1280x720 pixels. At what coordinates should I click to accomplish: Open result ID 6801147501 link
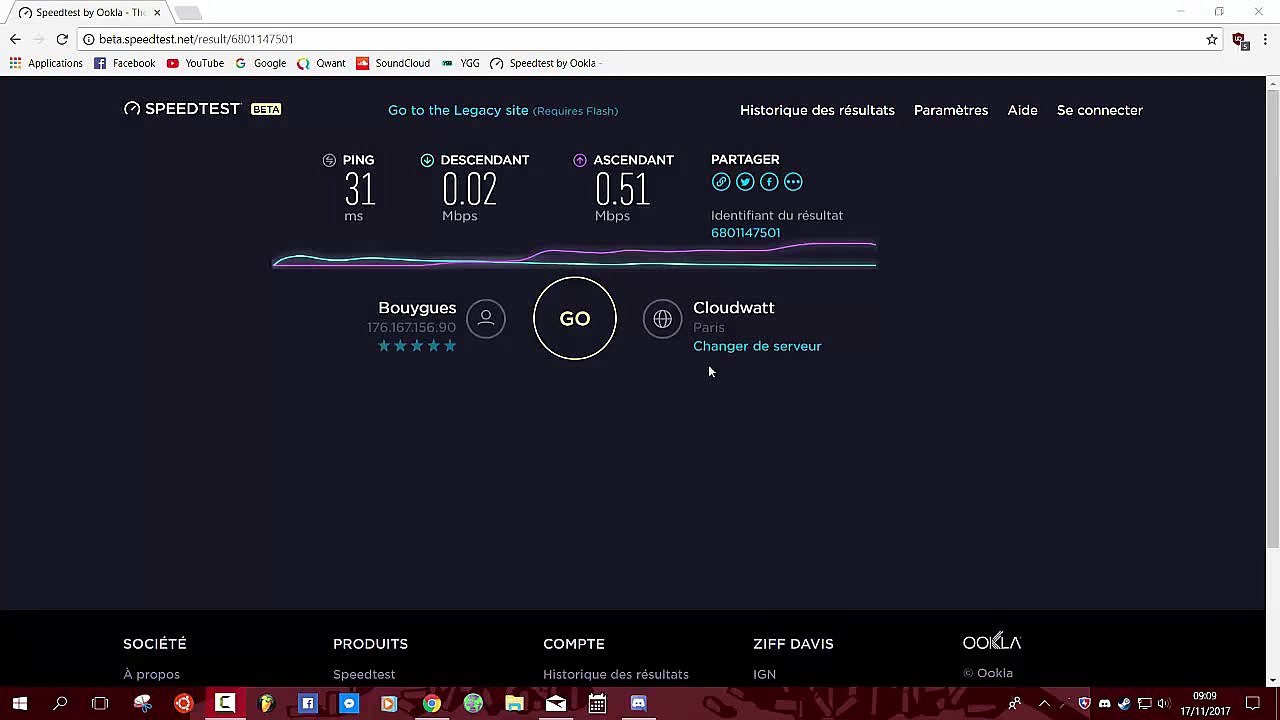(x=745, y=233)
